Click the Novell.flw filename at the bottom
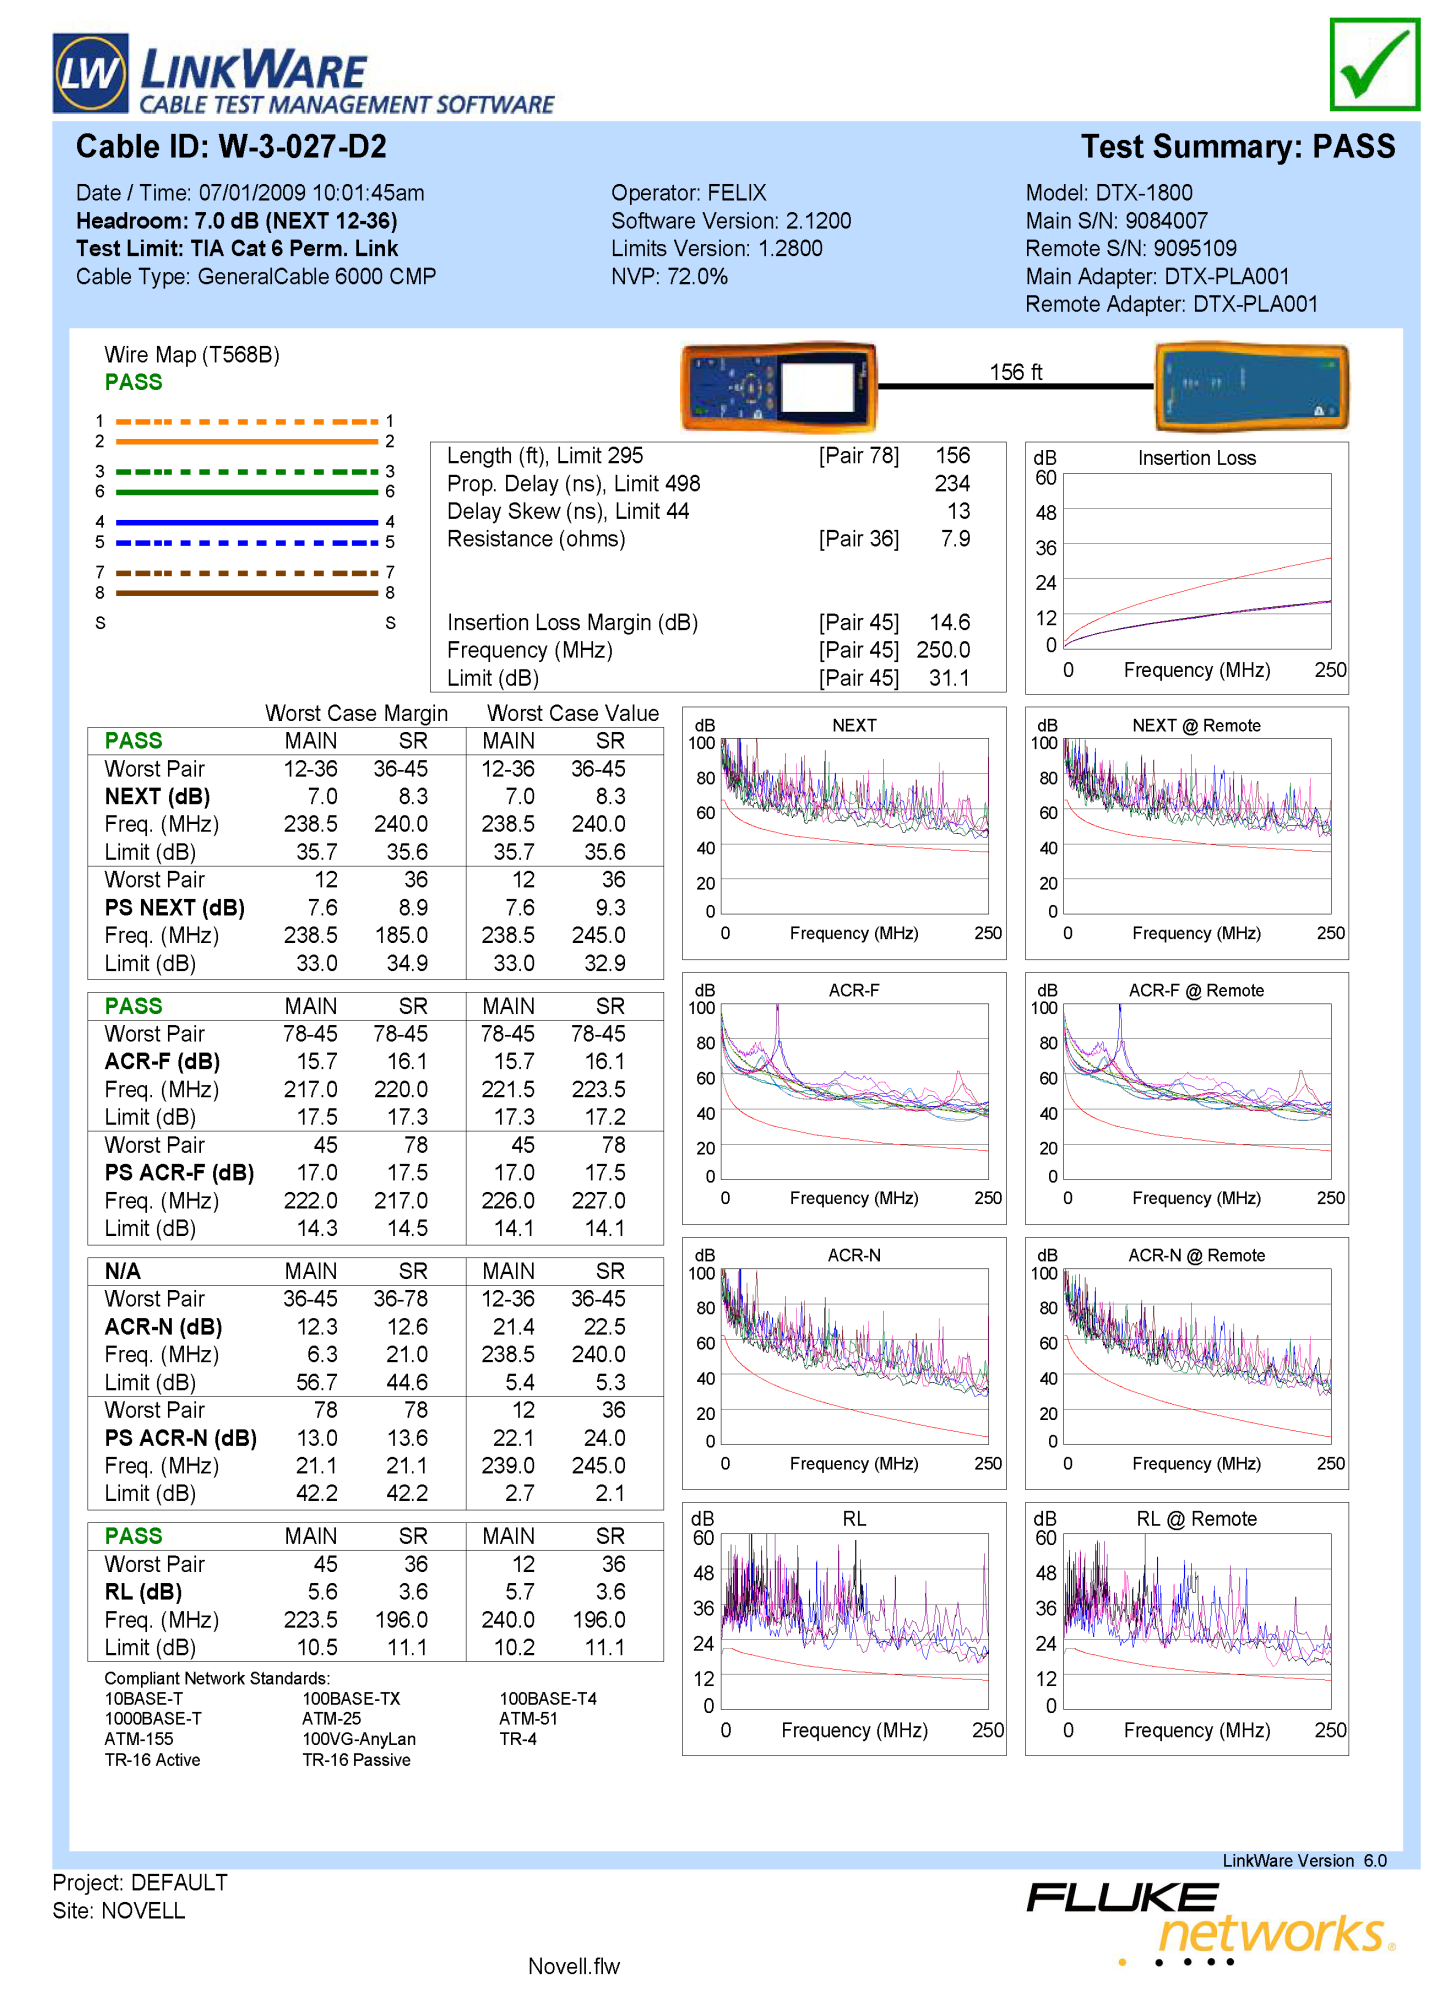Screen dimensions: 1456x2000 574,1966
